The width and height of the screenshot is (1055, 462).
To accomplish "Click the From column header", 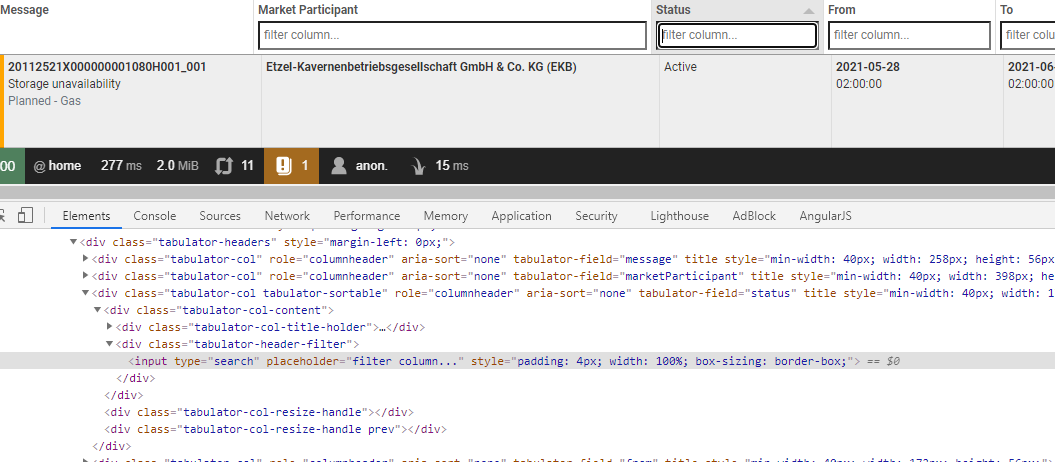I will pos(842,10).
